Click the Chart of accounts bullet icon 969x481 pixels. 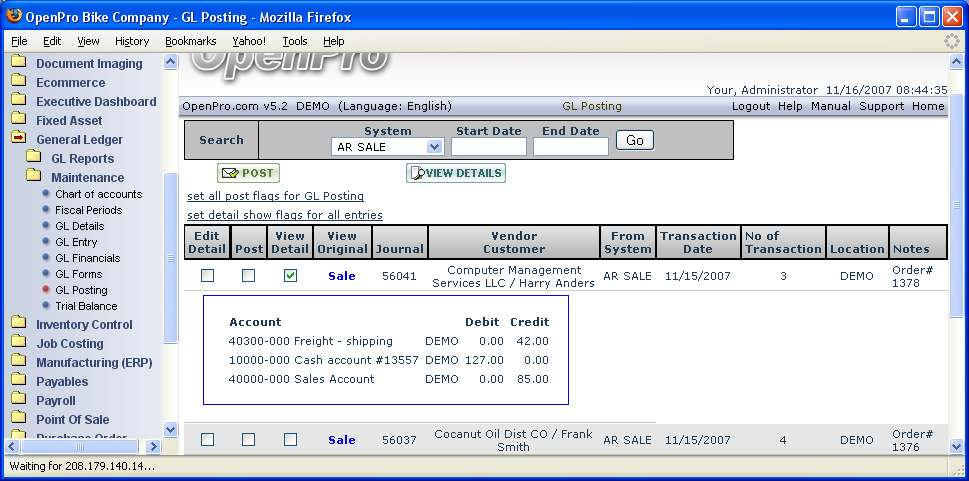pos(46,194)
